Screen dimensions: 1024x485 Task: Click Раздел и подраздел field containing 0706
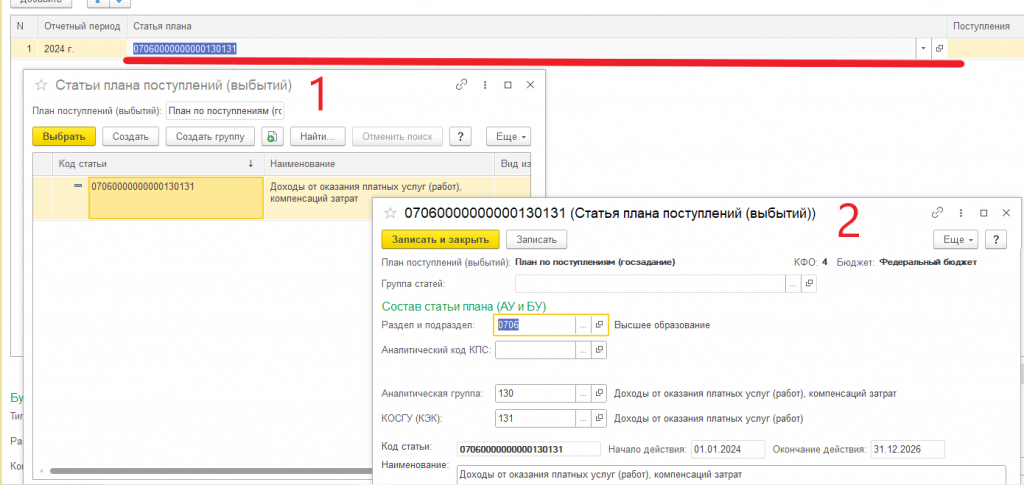click(536, 324)
